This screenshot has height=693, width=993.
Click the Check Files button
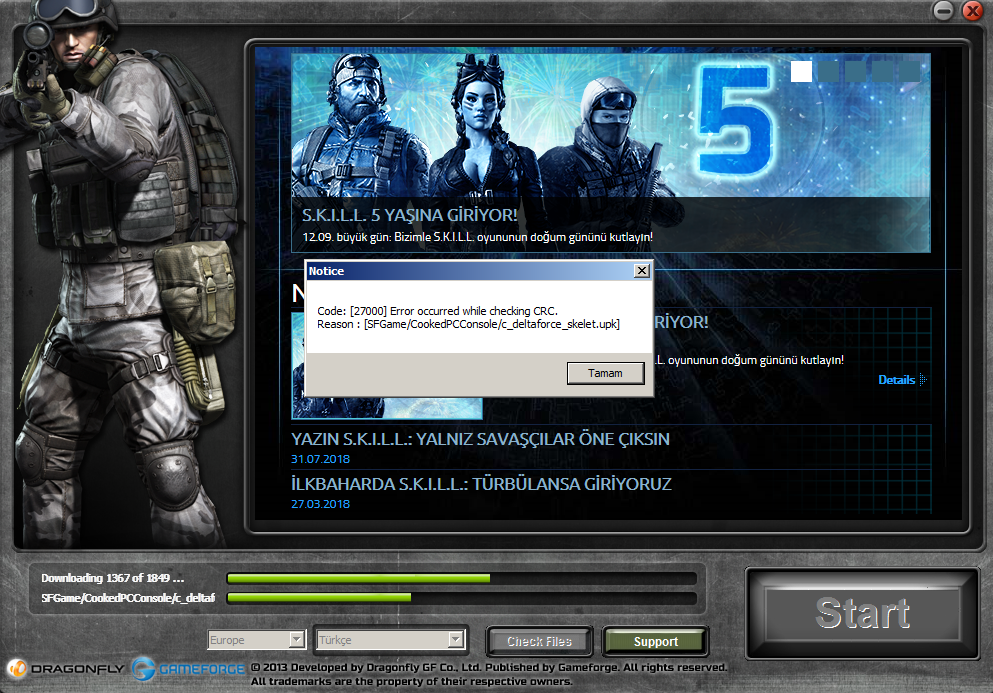pyautogui.click(x=540, y=642)
